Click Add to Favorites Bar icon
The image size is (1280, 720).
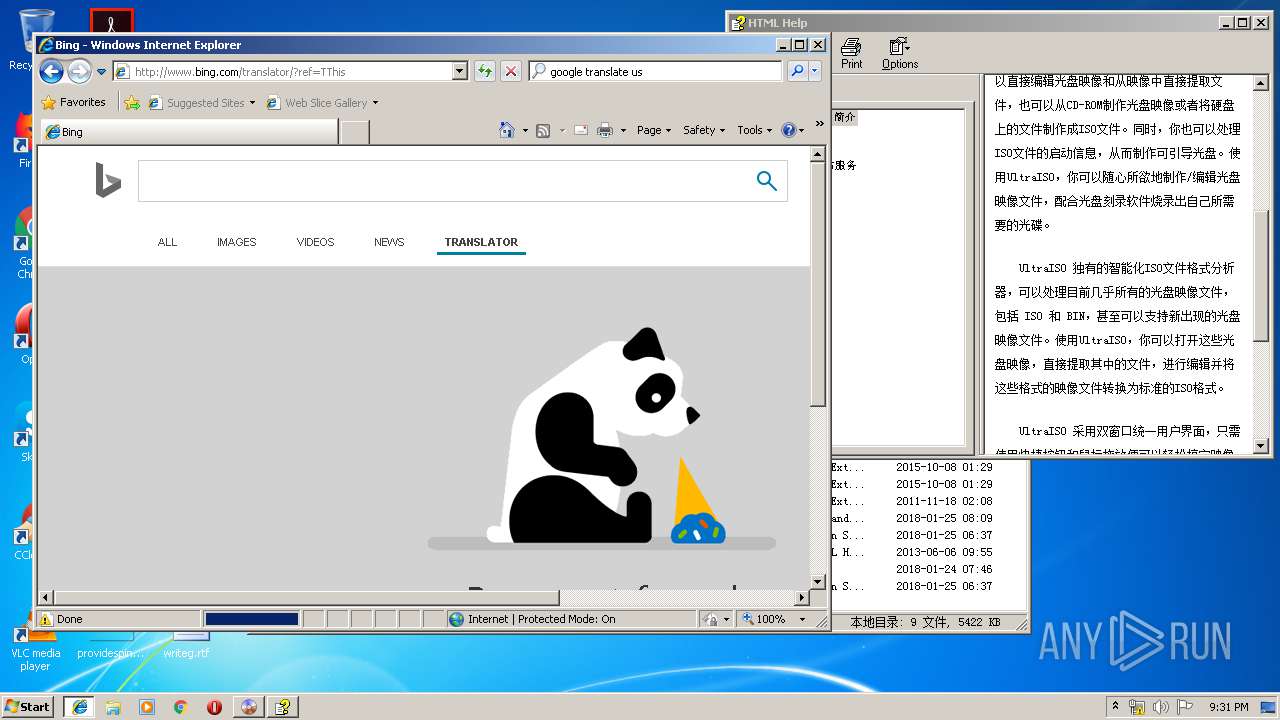pyautogui.click(x=131, y=102)
